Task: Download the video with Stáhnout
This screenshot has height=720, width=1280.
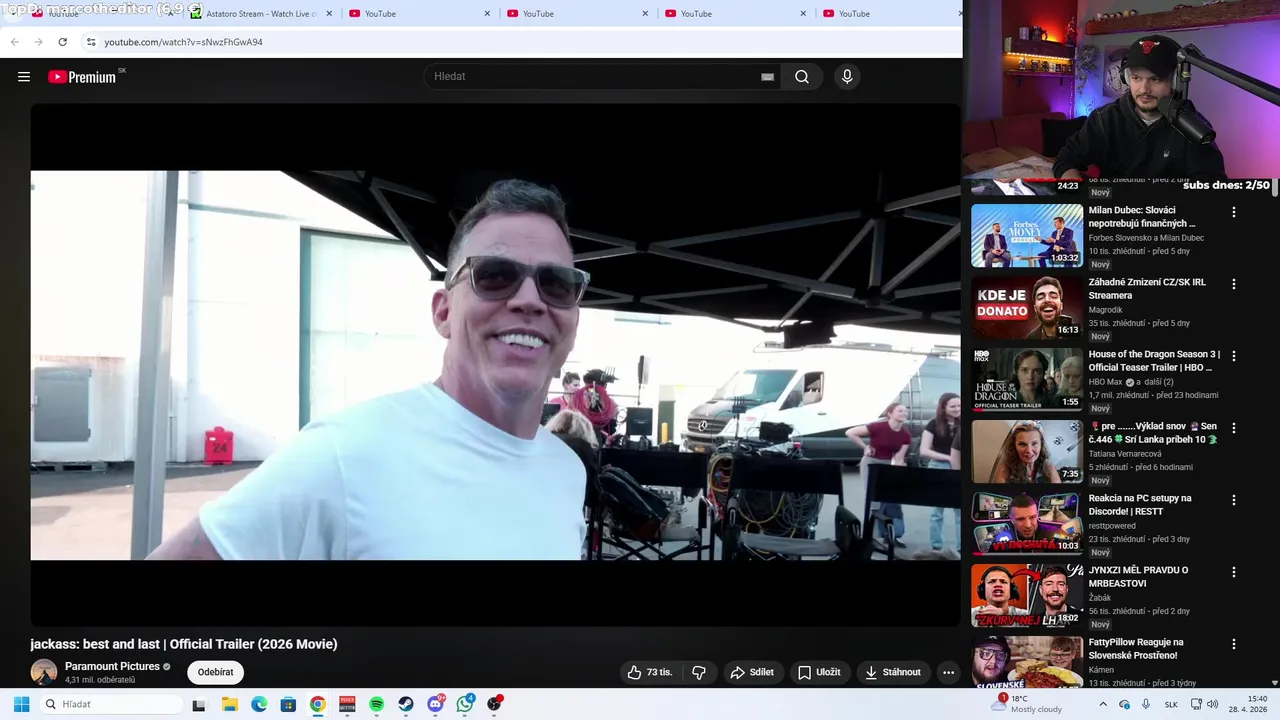Action: pyautogui.click(x=892, y=672)
